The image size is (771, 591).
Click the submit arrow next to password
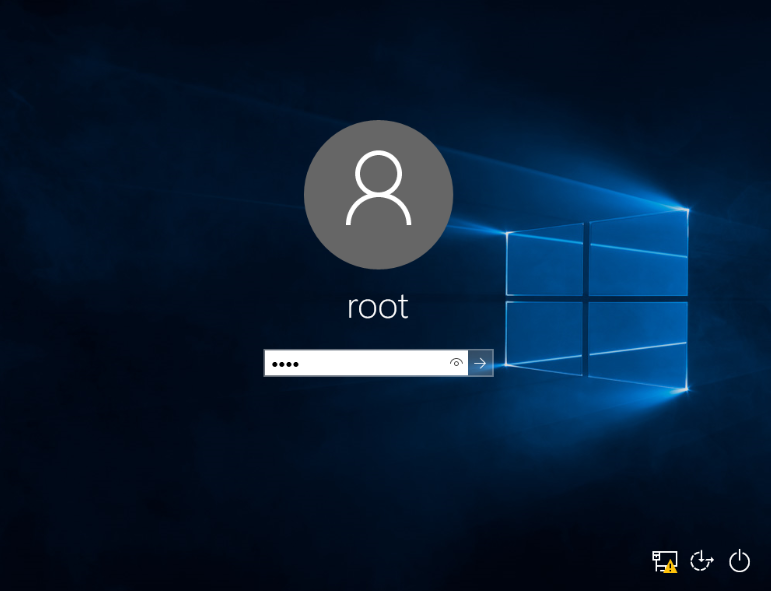point(480,363)
